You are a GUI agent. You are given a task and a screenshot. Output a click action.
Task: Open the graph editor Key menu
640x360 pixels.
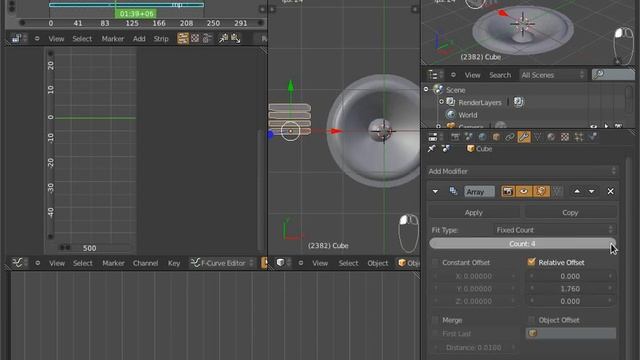(x=174, y=263)
